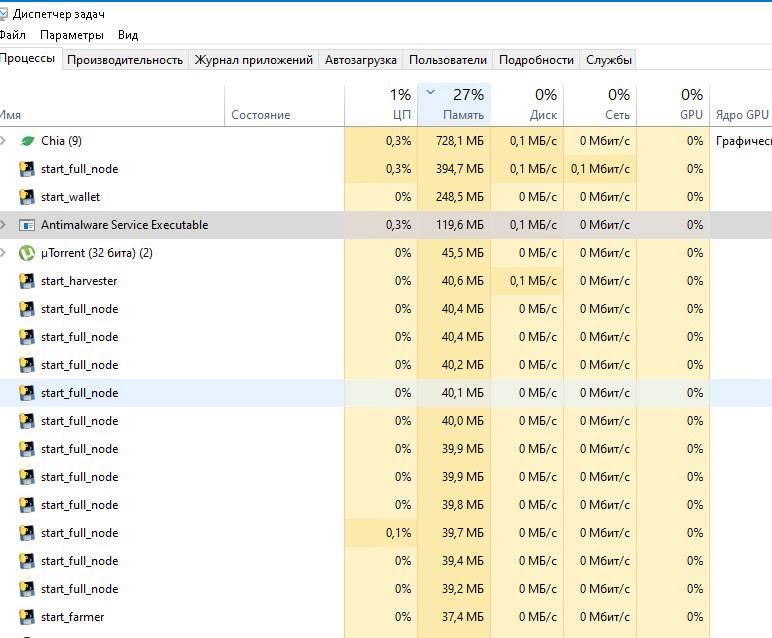
Task: Open the Параметры menu
Action: coord(72,35)
